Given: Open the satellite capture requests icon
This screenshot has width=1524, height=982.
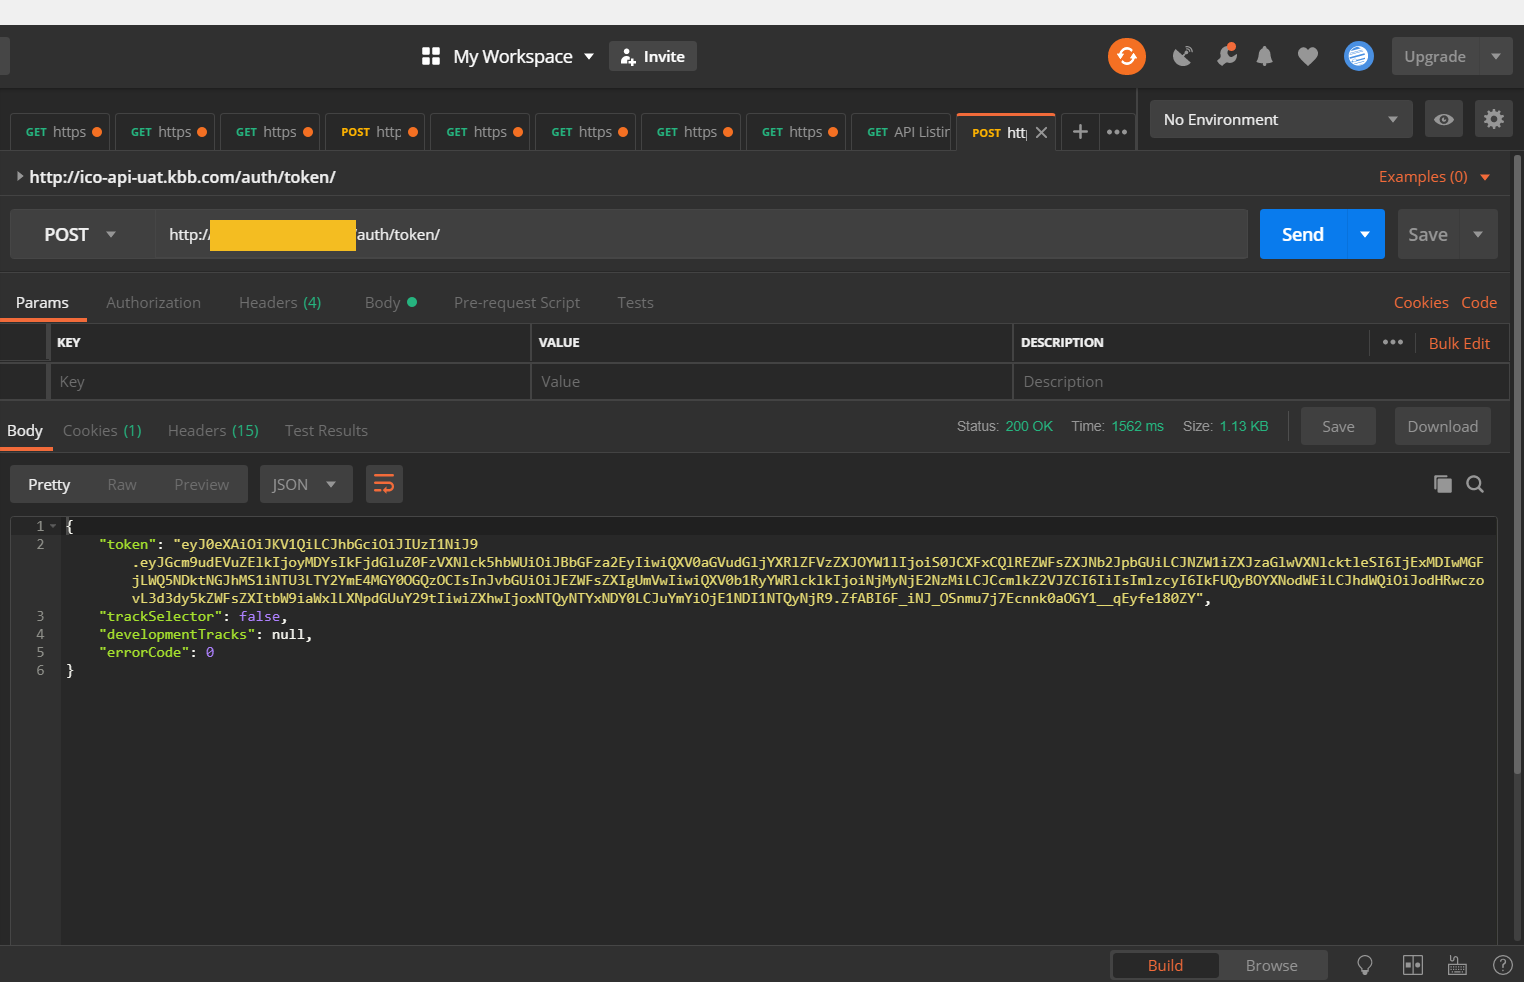Looking at the screenshot, I should (x=1182, y=56).
